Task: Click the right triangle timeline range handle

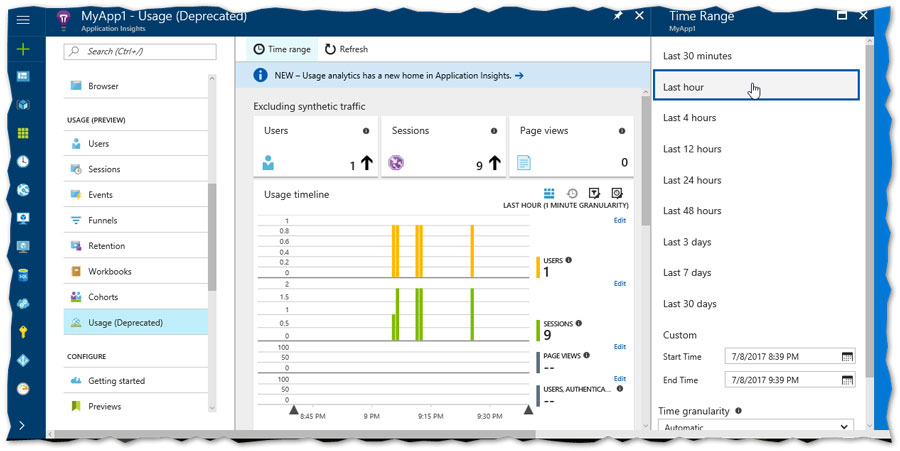Action: click(x=529, y=409)
